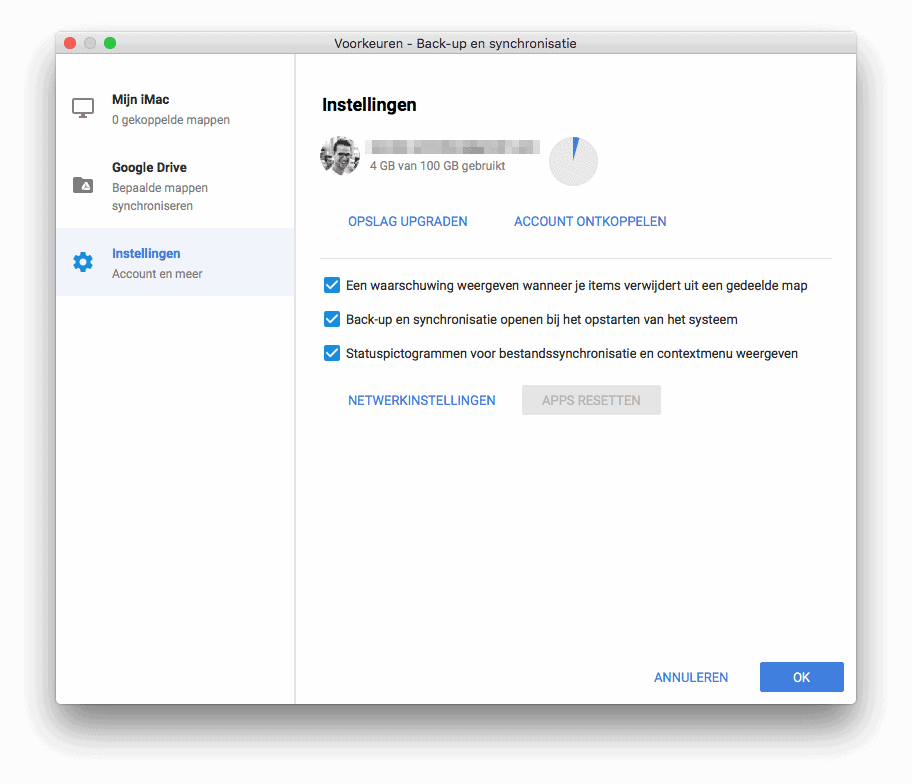Click the '0 gekoppelde mappen' subtitle
Image resolution: width=912 pixels, height=784 pixels.
click(x=171, y=120)
